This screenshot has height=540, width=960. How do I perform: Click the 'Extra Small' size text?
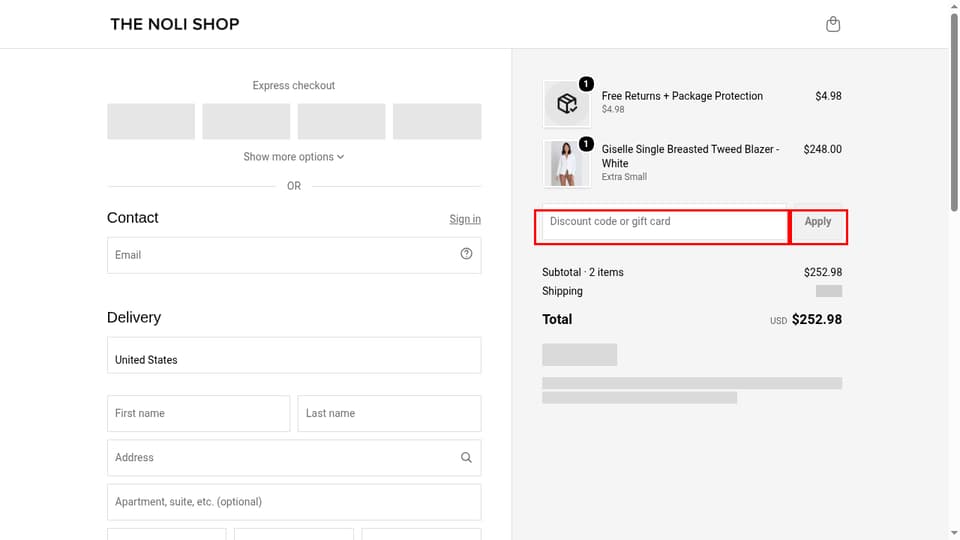[624, 177]
